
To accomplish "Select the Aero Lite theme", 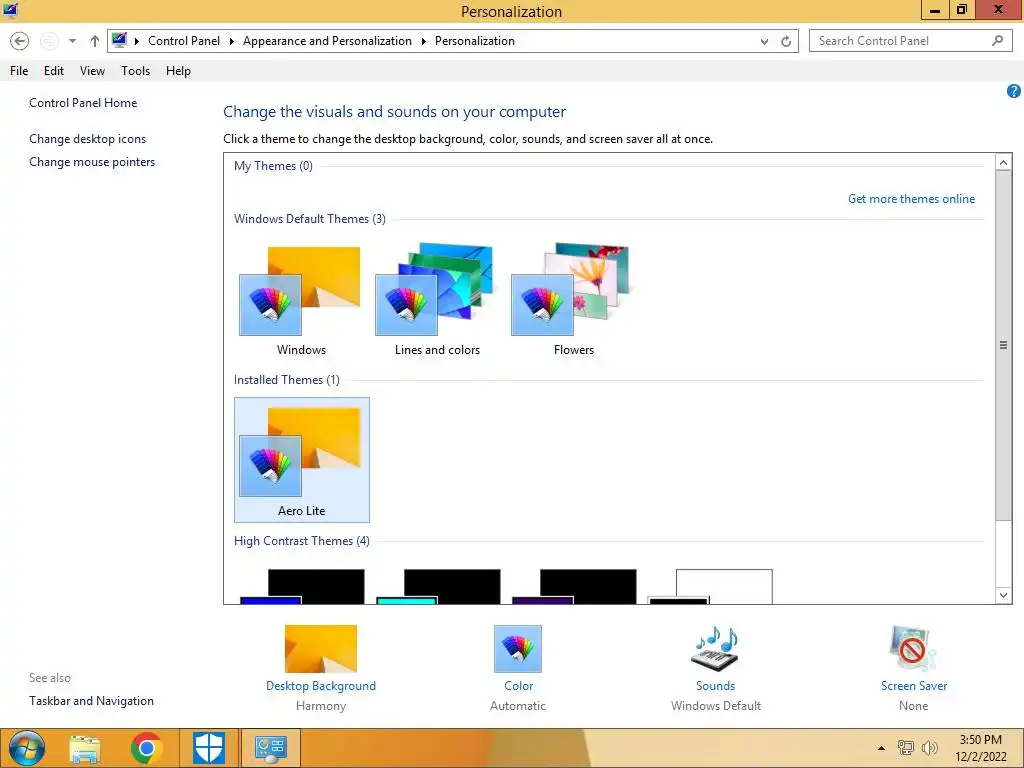I will click(x=302, y=460).
